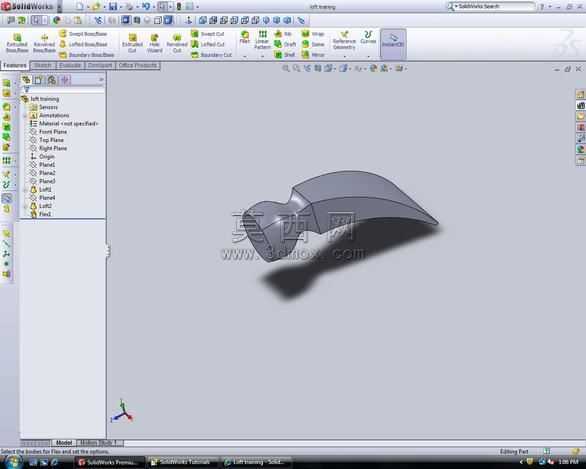Click the Zoom to Fit view icon
The height and width of the screenshot is (469, 586).
click(x=286, y=68)
